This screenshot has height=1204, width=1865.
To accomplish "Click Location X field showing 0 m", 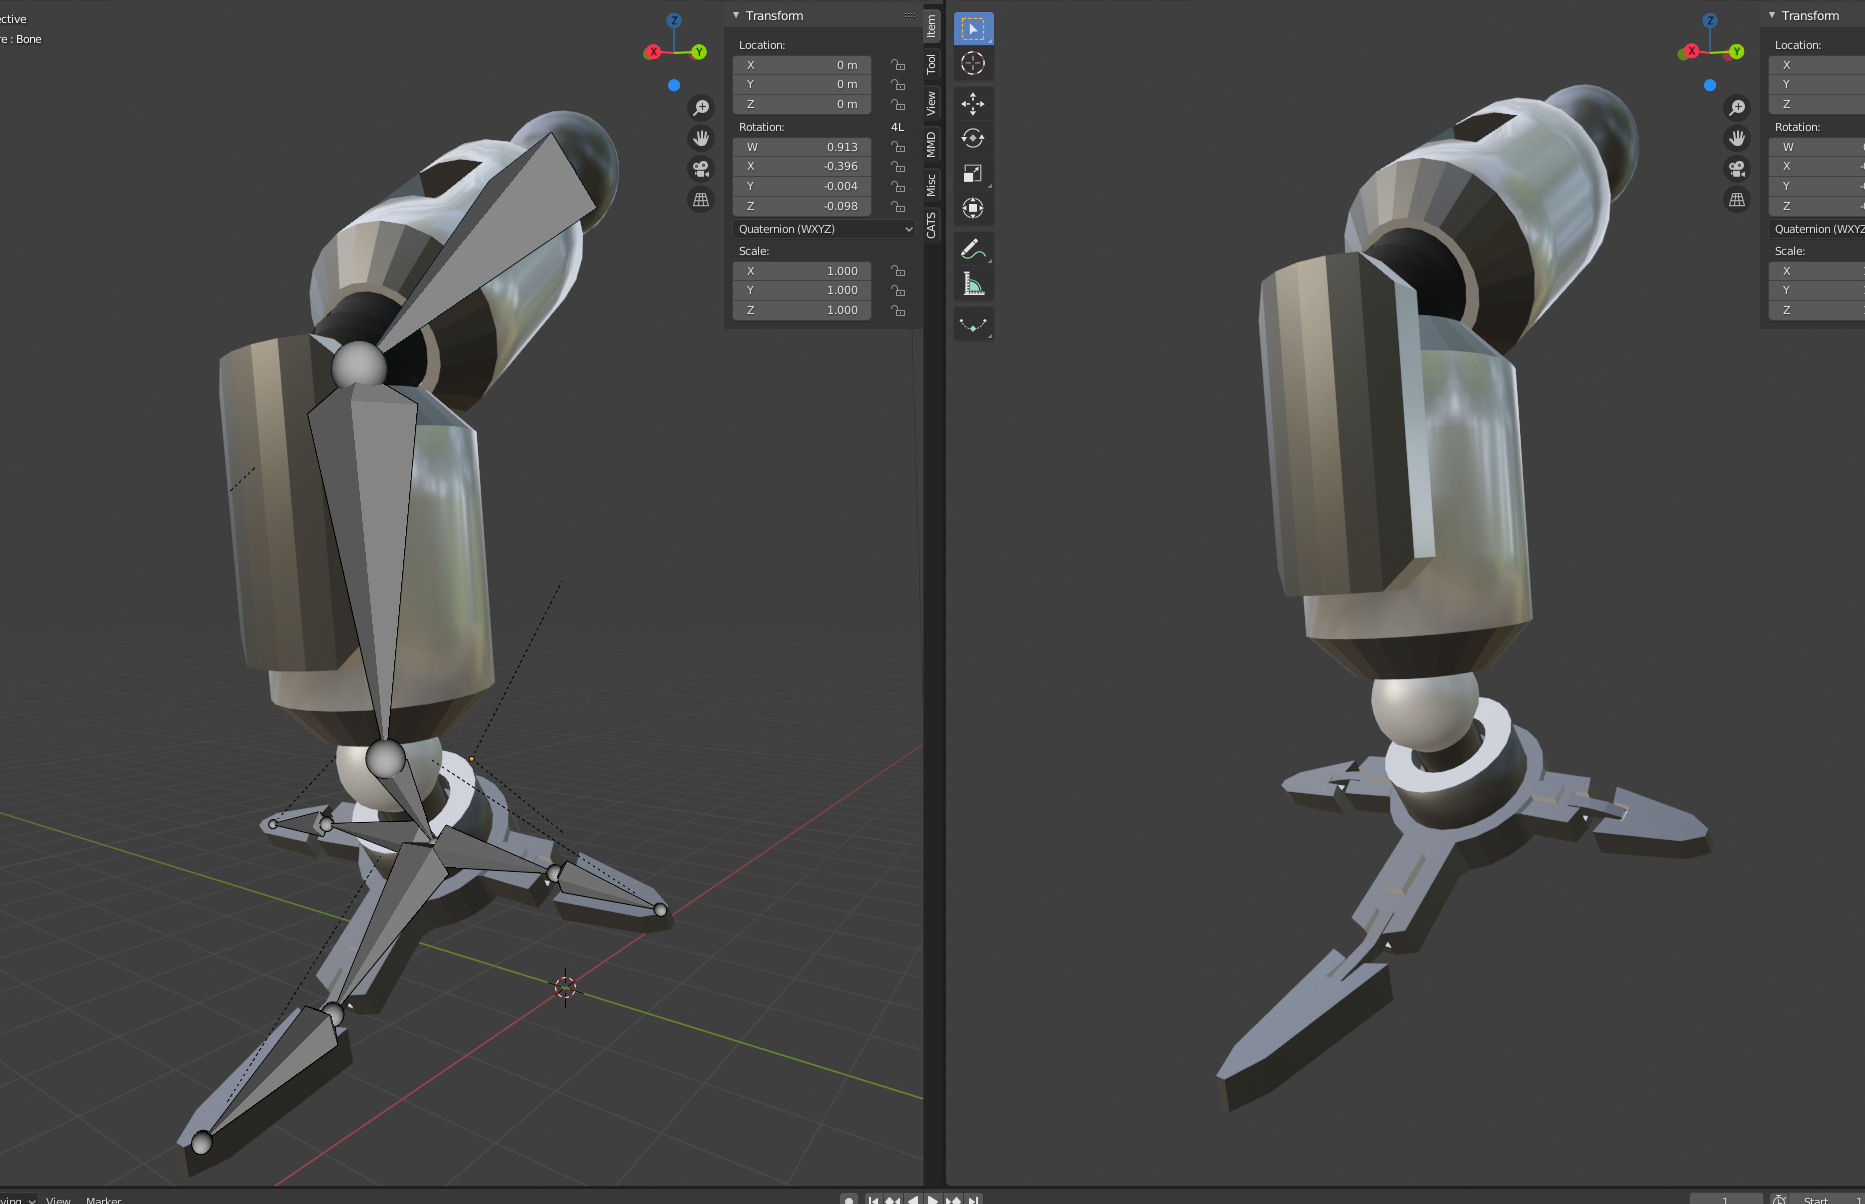I will tap(802, 65).
